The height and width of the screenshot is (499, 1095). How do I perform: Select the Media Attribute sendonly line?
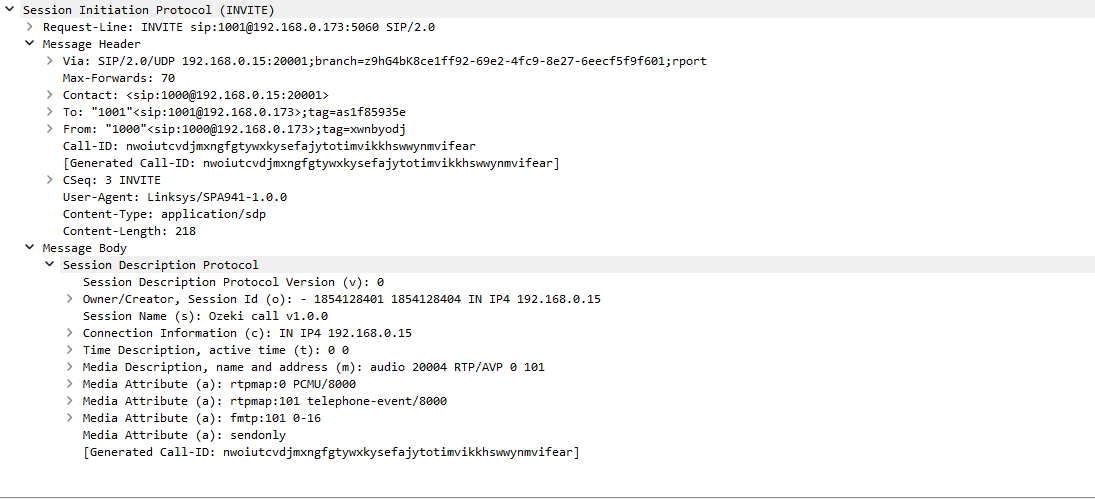tap(184, 435)
